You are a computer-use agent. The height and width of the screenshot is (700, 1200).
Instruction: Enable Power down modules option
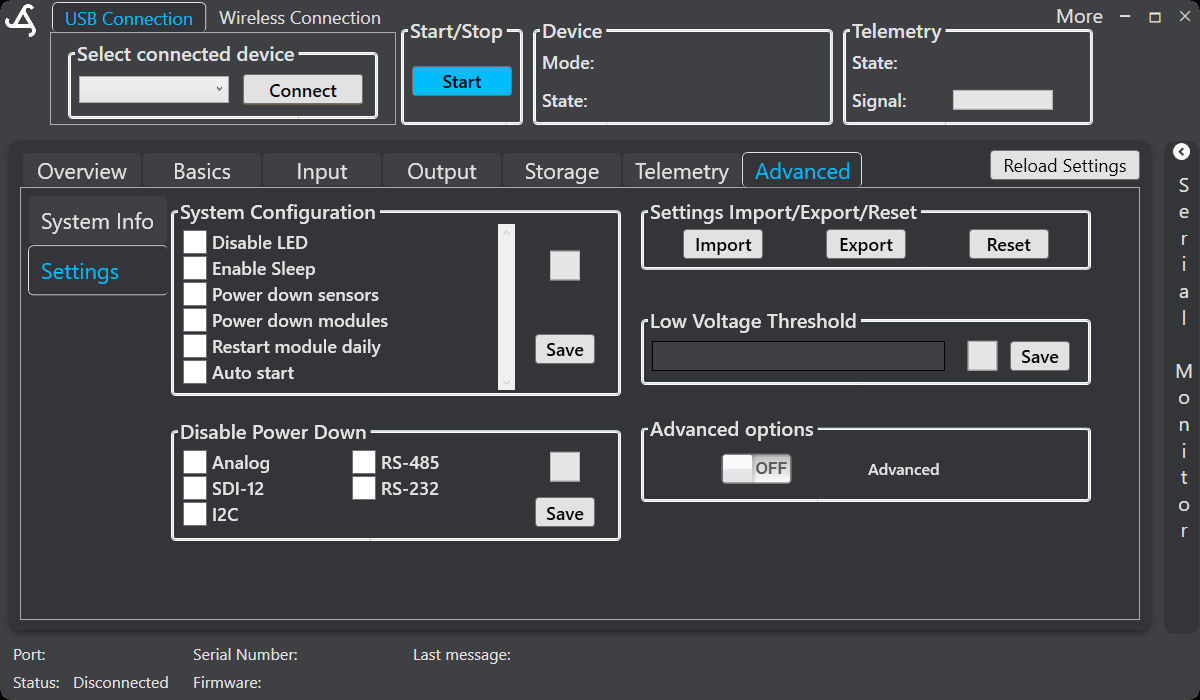195,321
